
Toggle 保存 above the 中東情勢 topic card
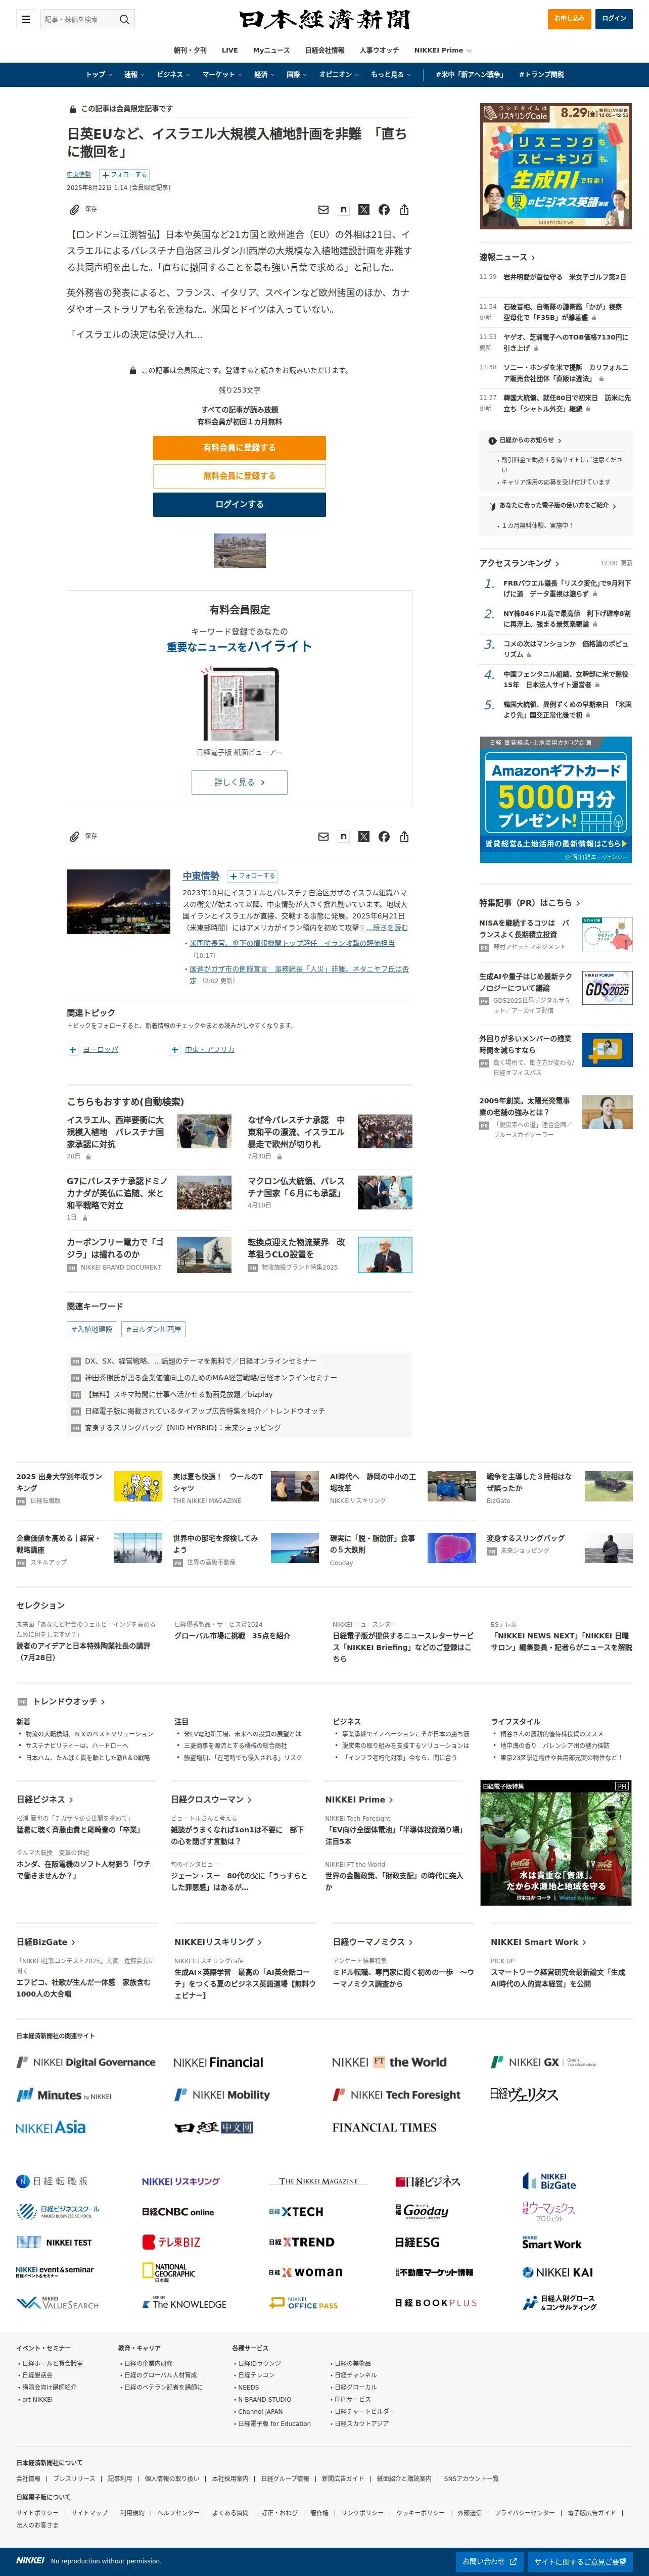[83, 836]
